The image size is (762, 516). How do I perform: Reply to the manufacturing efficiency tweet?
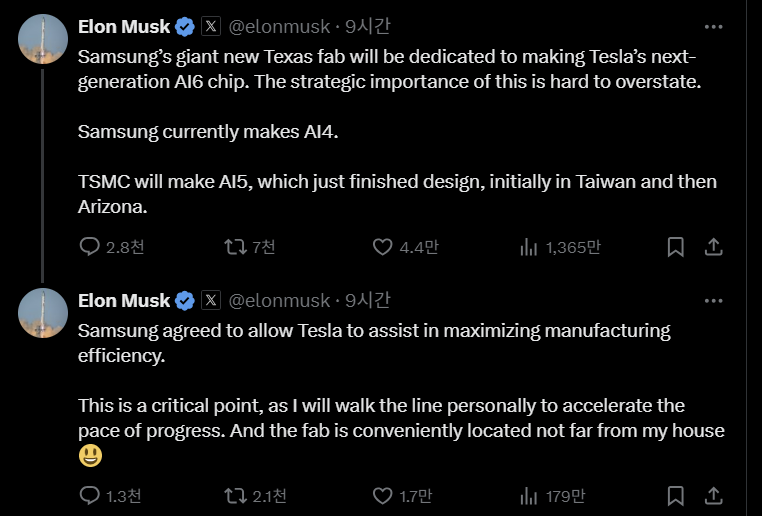click(x=90, y=495)
